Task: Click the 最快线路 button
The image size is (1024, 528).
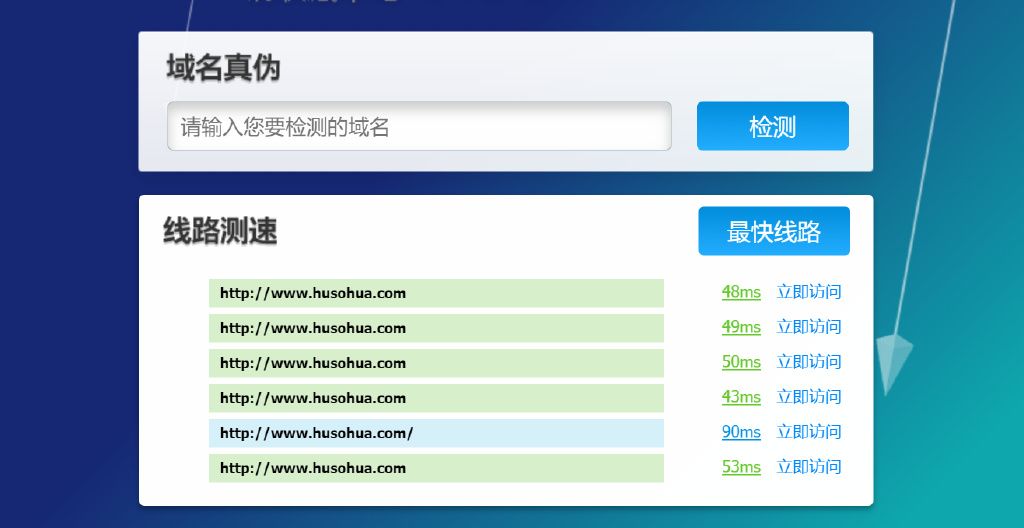Action: click(773, 231)
